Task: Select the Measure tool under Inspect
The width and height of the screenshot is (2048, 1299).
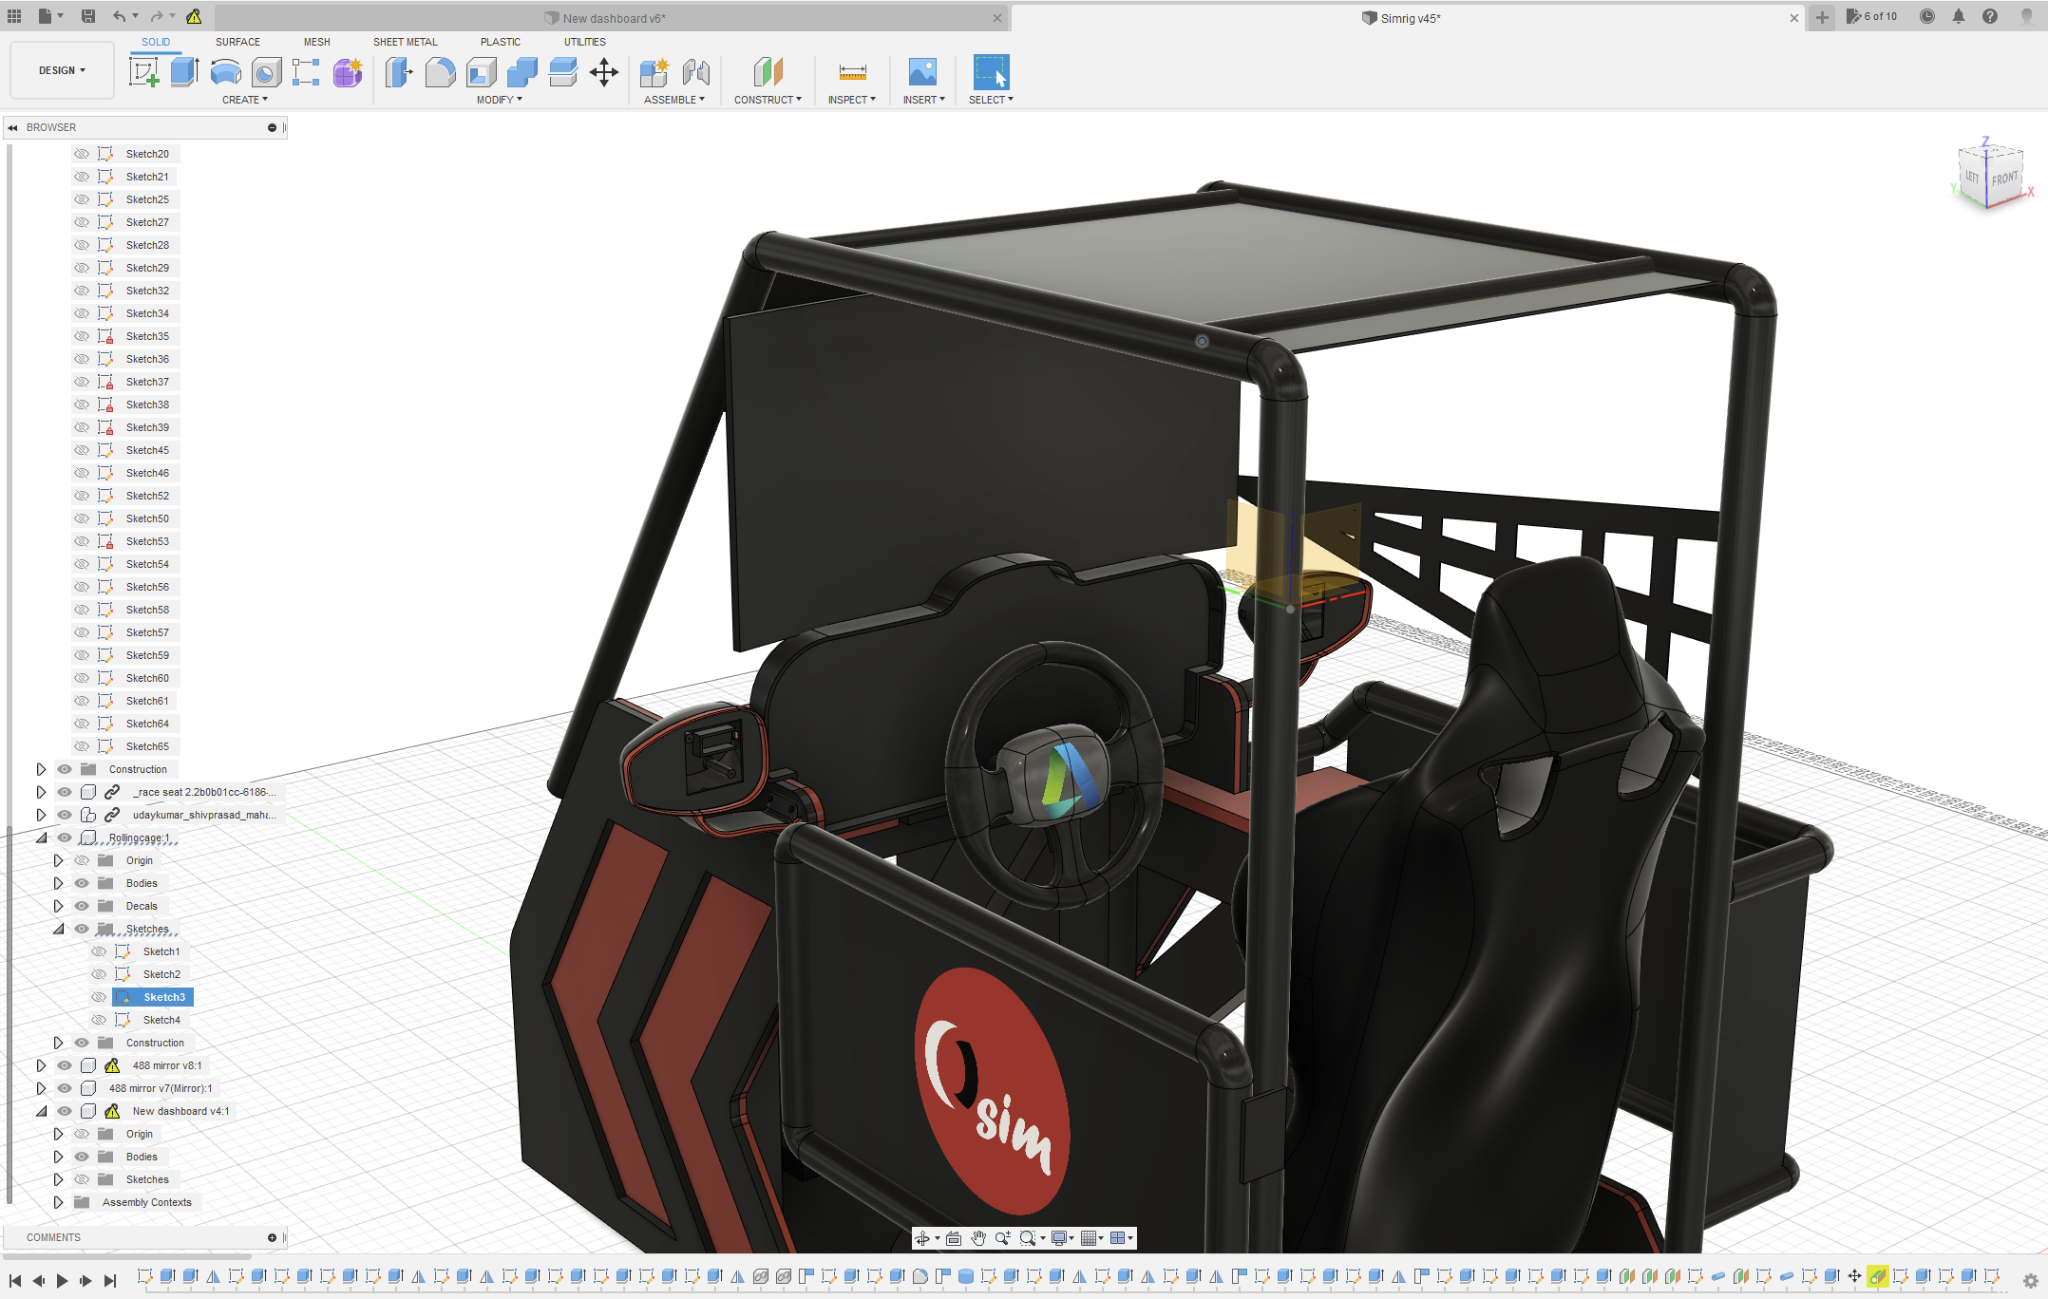Action: [852, 72]
